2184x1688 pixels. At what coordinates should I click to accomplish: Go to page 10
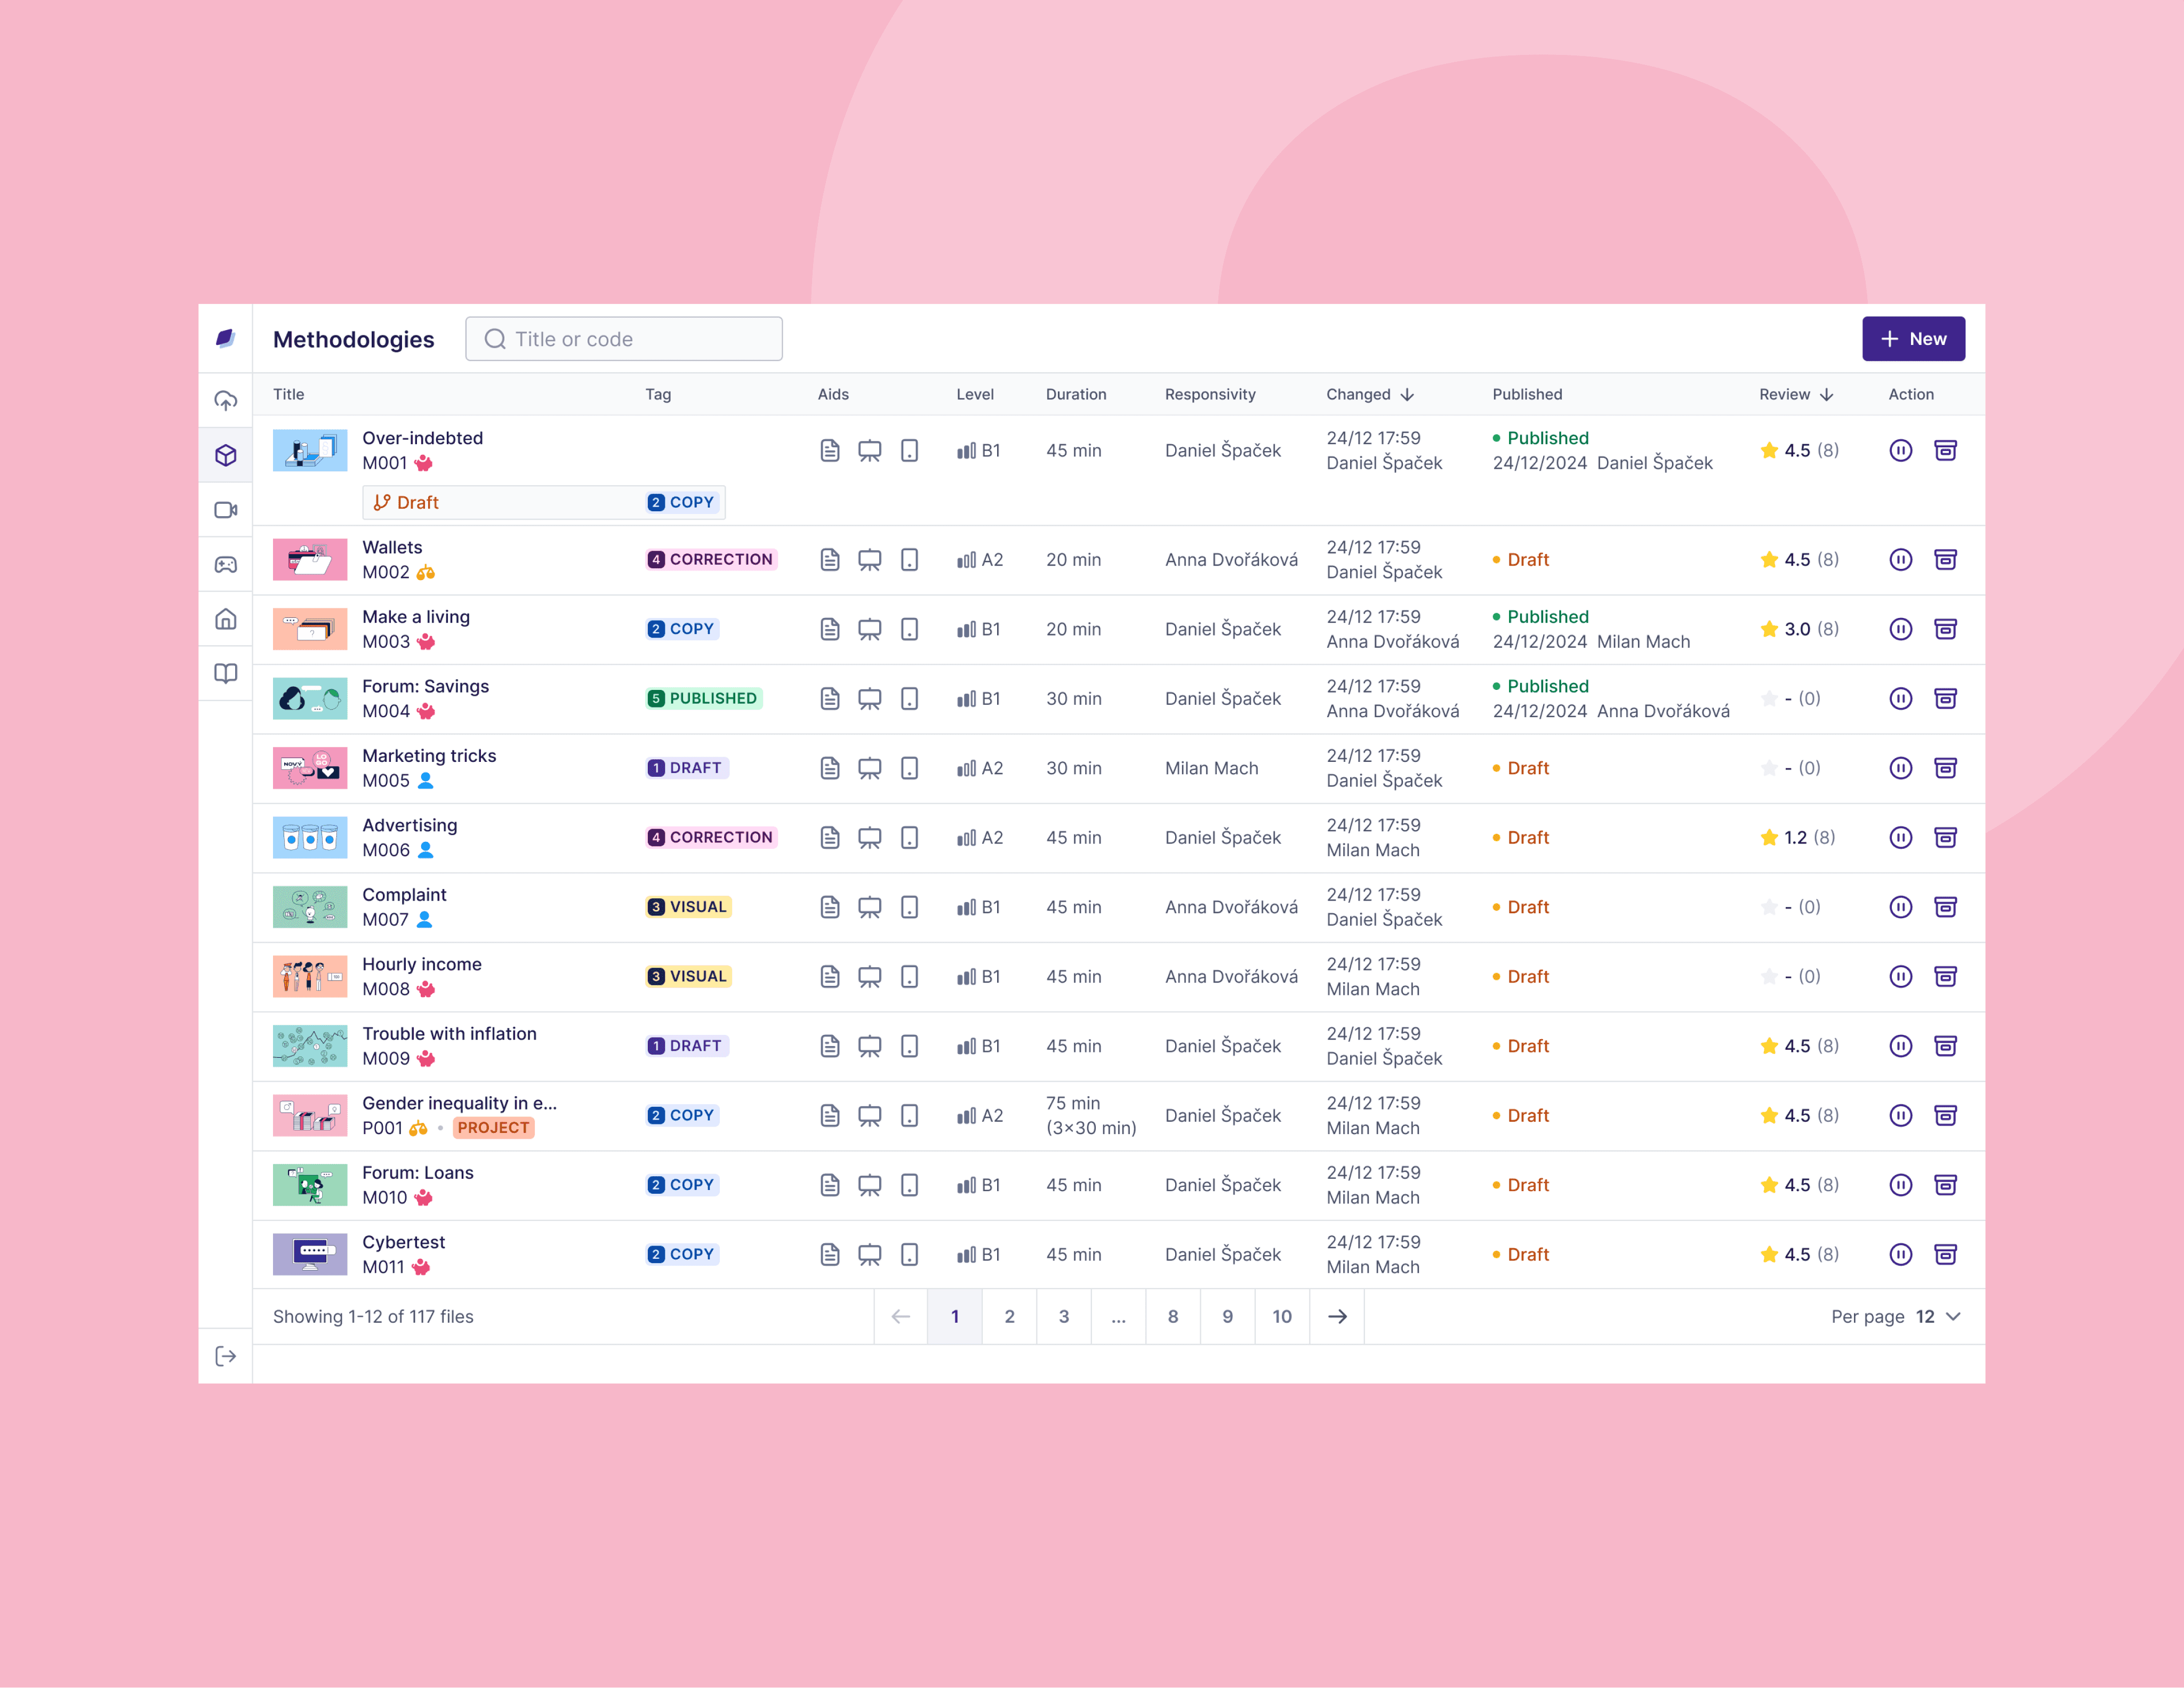pos(1281,1316)
